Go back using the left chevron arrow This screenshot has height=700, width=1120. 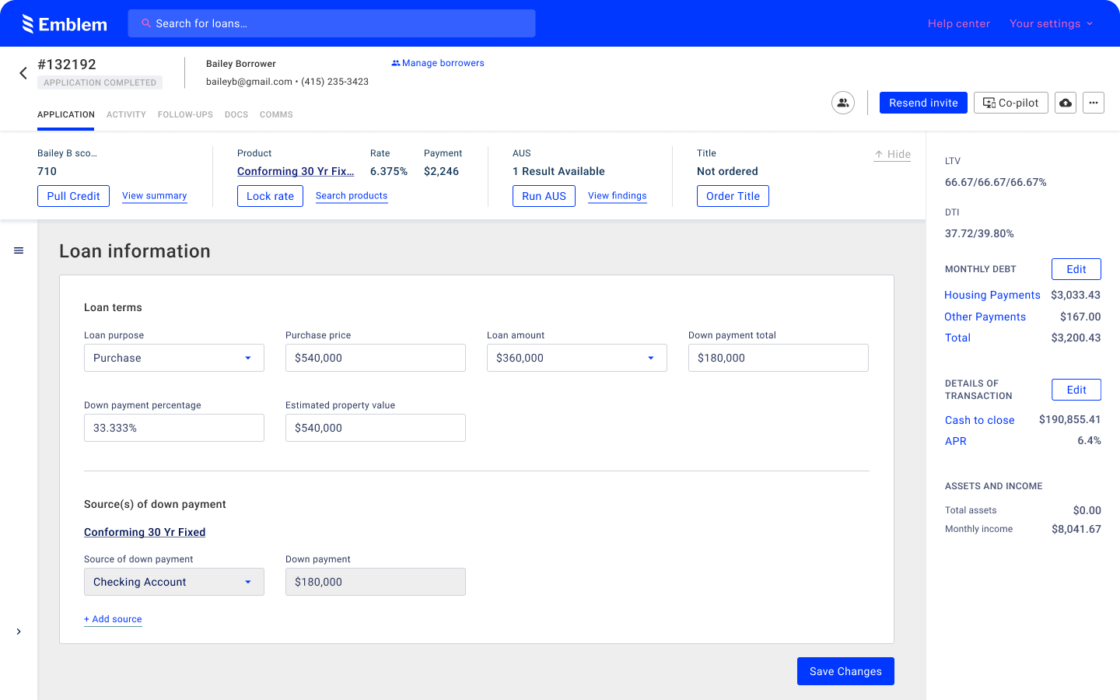click(x=22, y=72)
